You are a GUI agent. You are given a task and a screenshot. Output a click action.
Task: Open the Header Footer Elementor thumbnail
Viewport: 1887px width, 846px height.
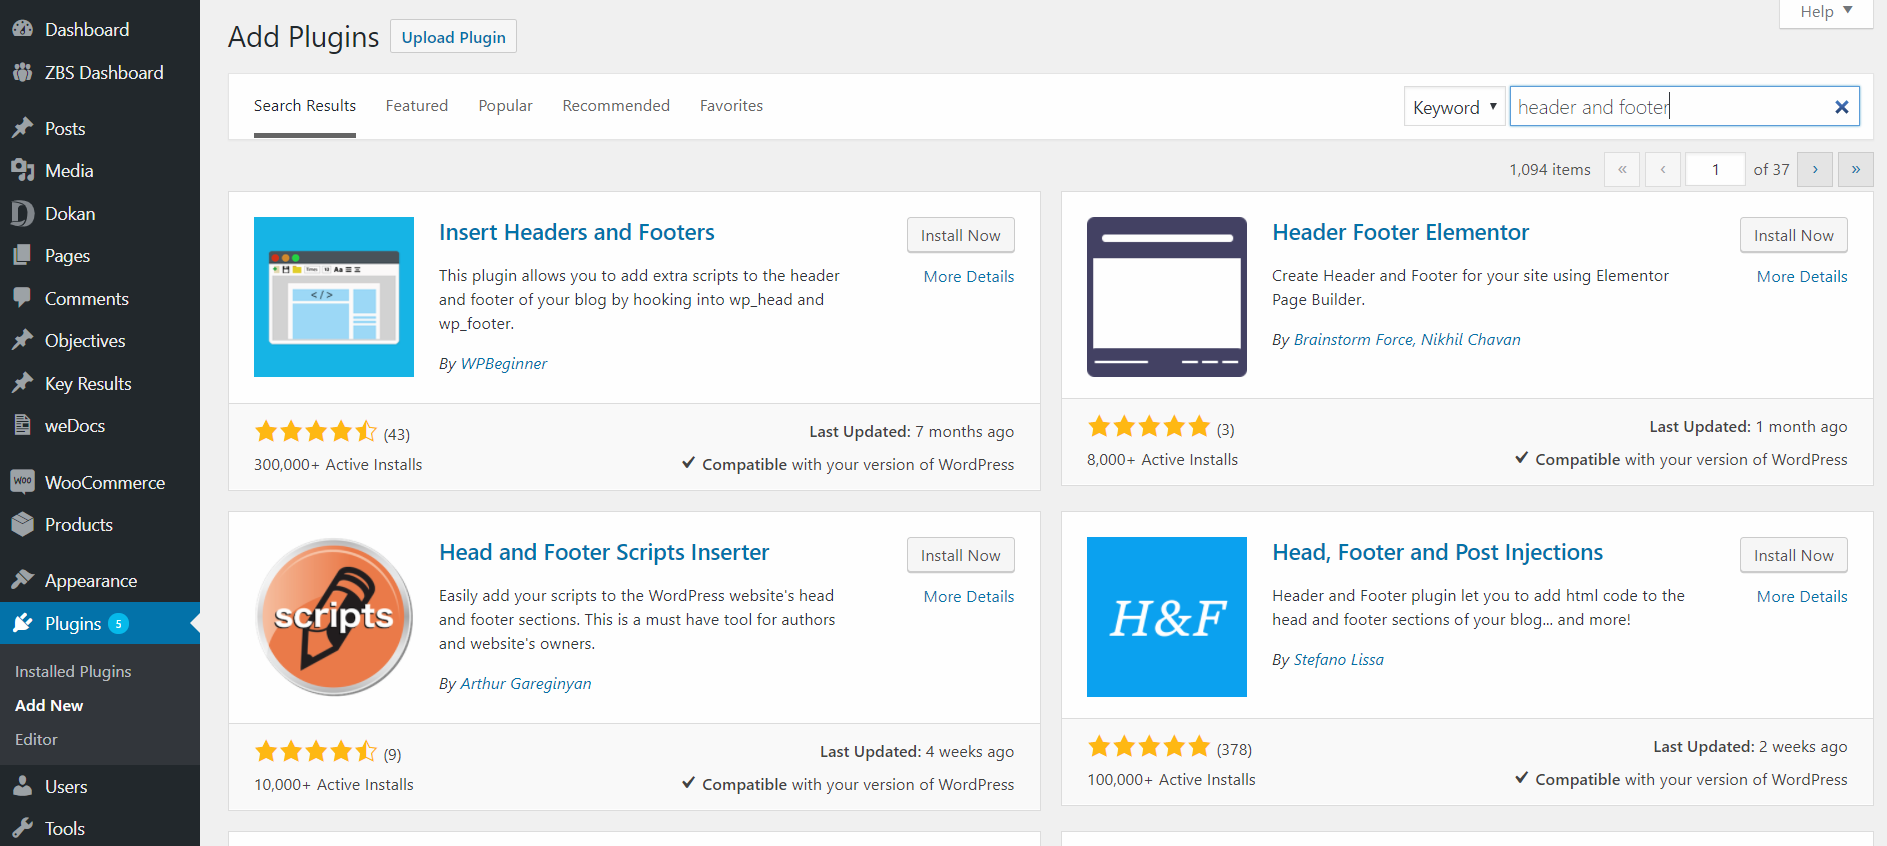(x=1167, y=297)
